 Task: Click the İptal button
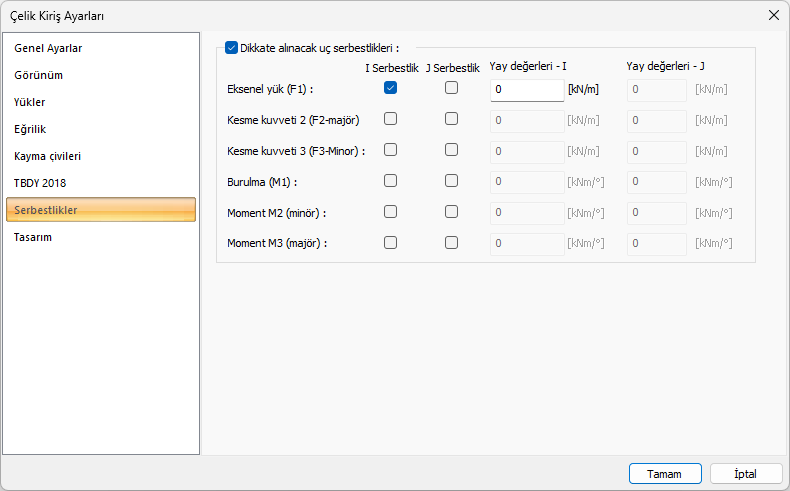pos(745,473)
